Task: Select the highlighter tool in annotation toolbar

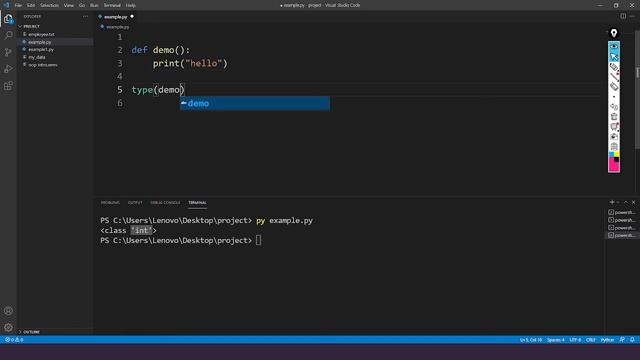Action: [614, 67]
